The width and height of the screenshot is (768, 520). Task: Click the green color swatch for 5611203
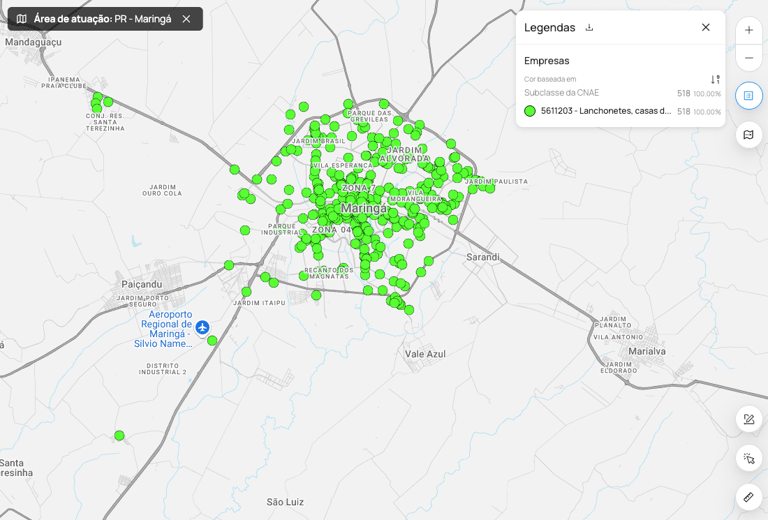[530, 111]
